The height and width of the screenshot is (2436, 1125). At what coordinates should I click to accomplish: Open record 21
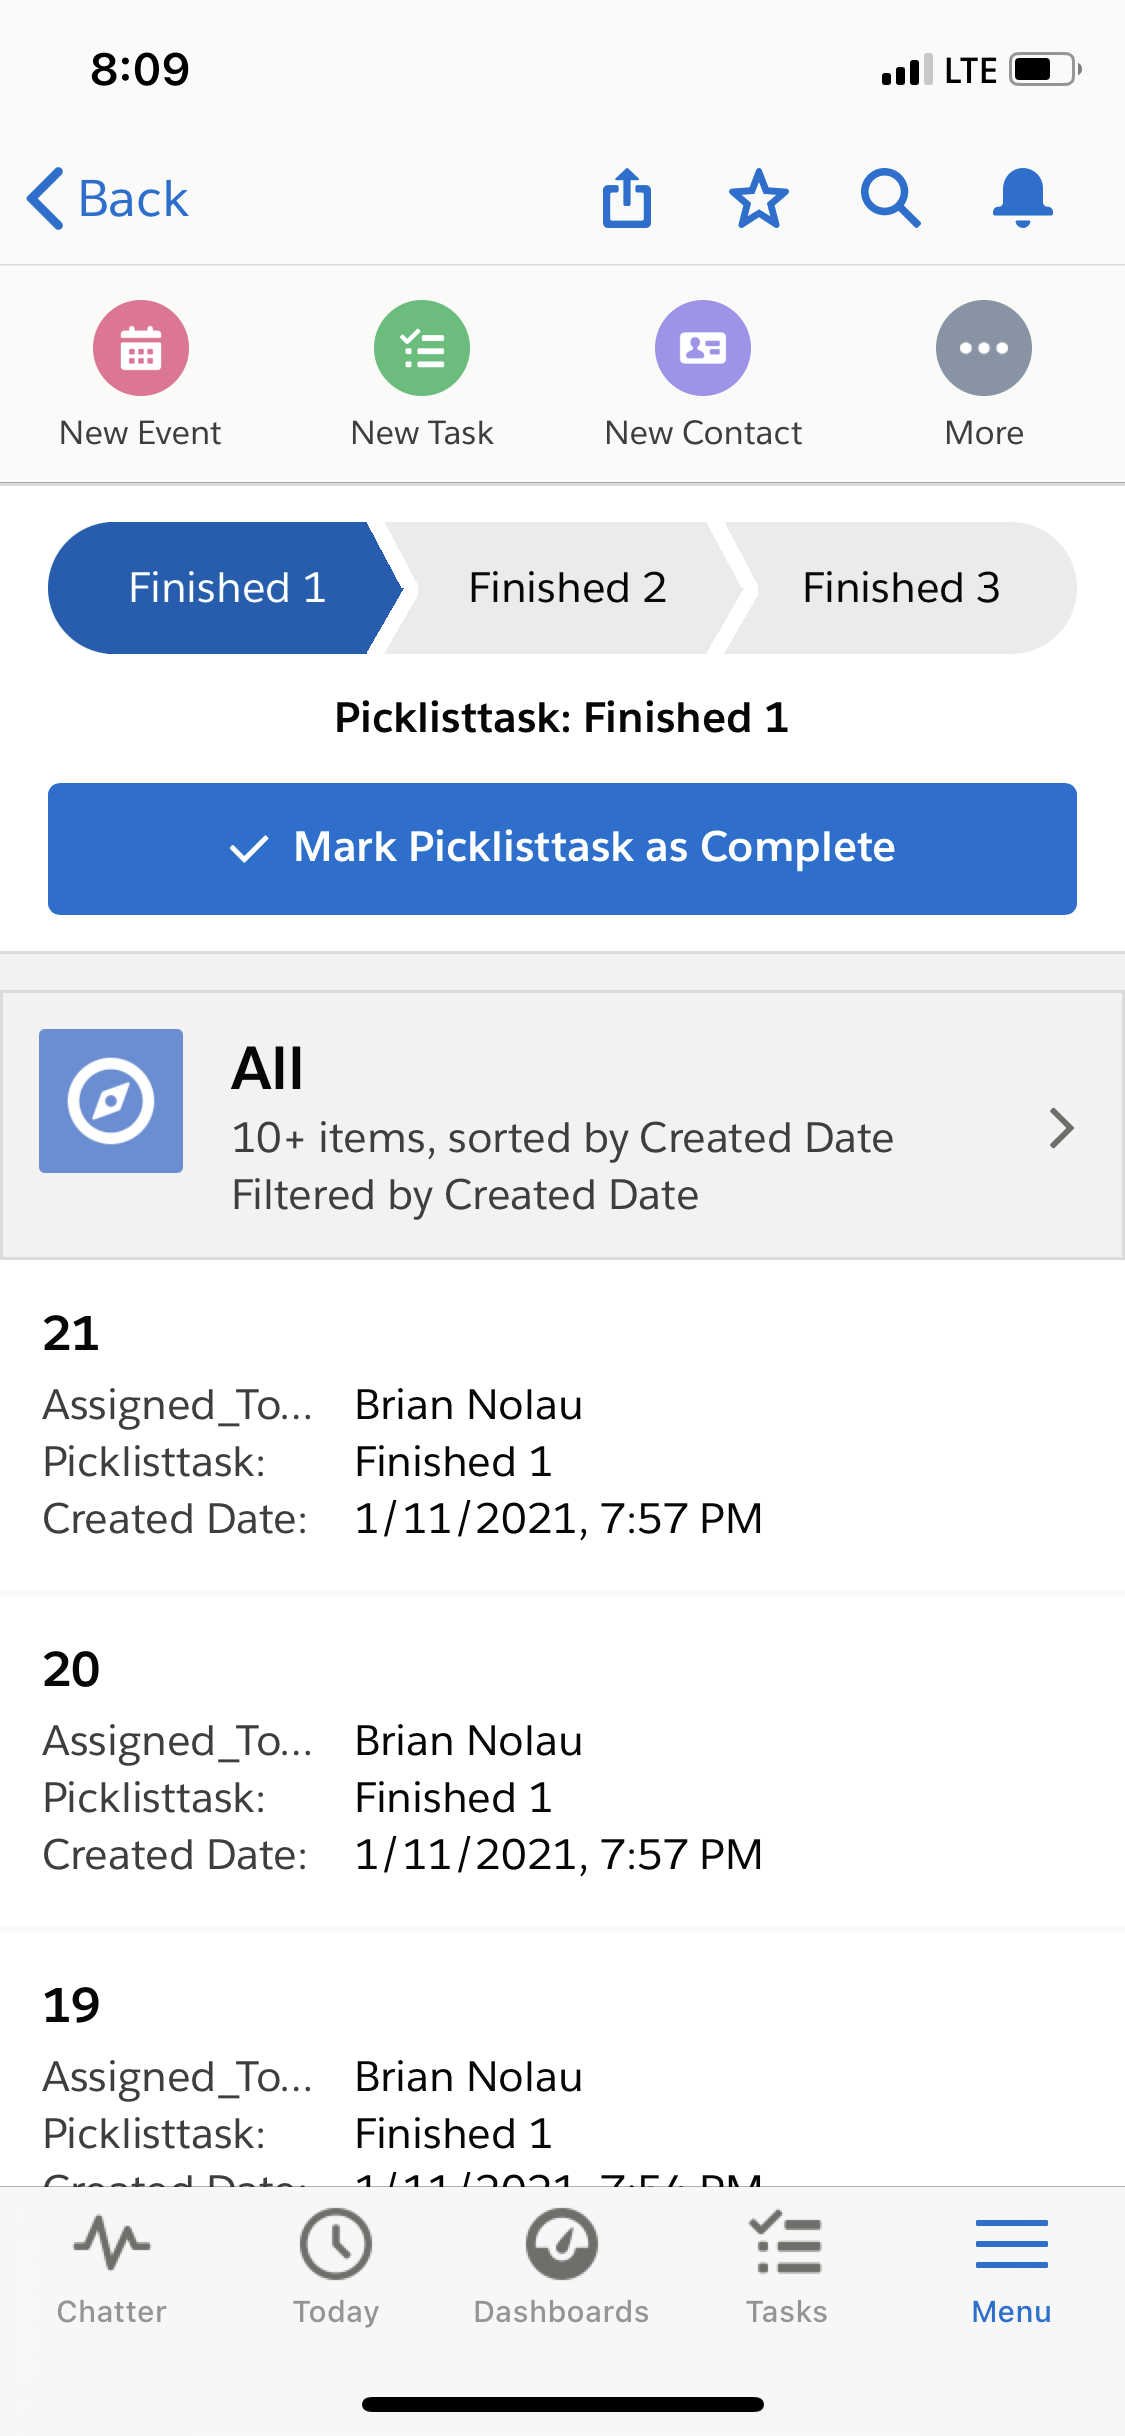click(x=71, y=1333)
